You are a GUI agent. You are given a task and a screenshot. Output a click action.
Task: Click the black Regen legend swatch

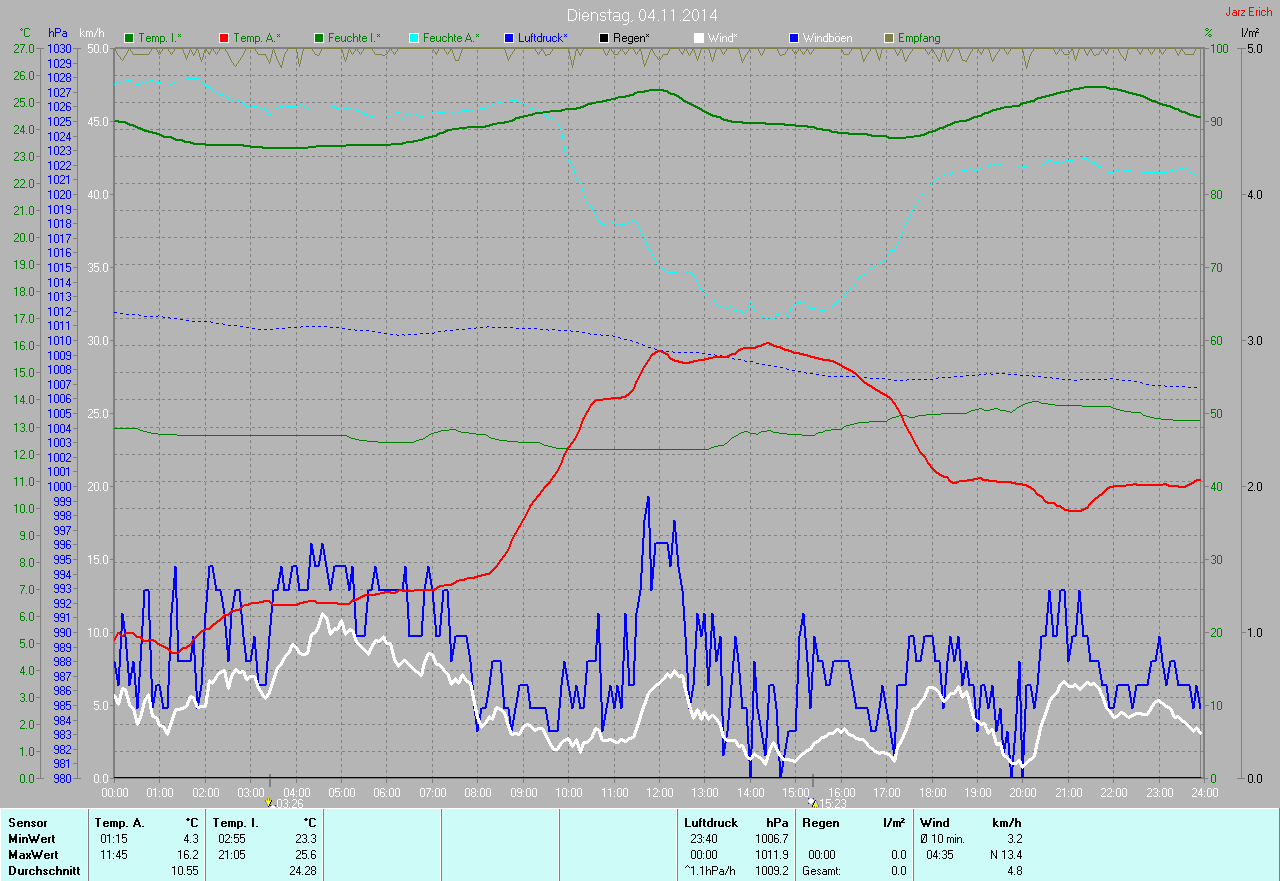(x=604, y=38)
